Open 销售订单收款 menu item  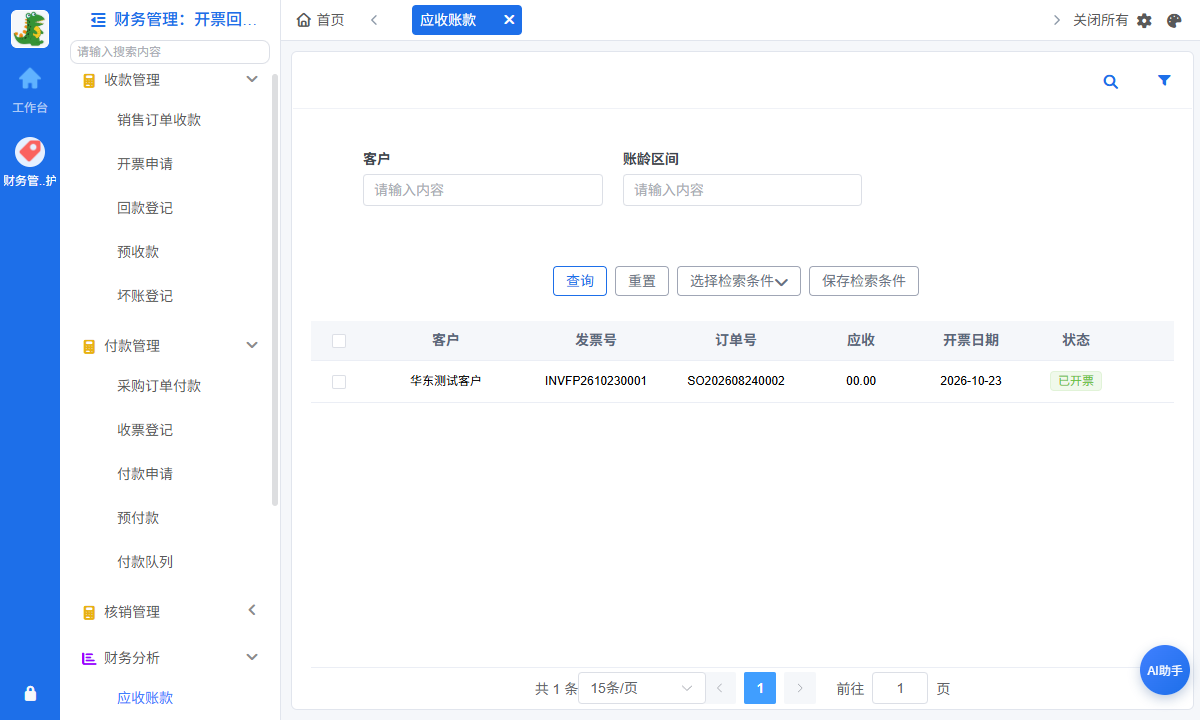pyautogui.click(x=159, y=120)
